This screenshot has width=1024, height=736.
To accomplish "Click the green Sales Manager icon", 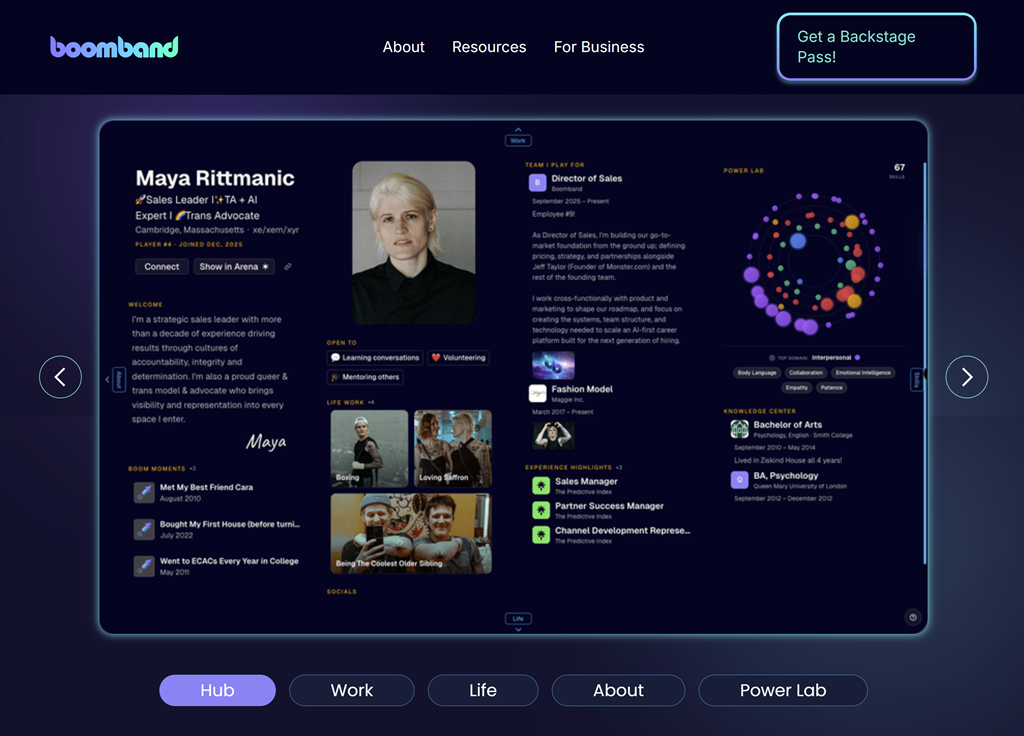I will (541, 485).
